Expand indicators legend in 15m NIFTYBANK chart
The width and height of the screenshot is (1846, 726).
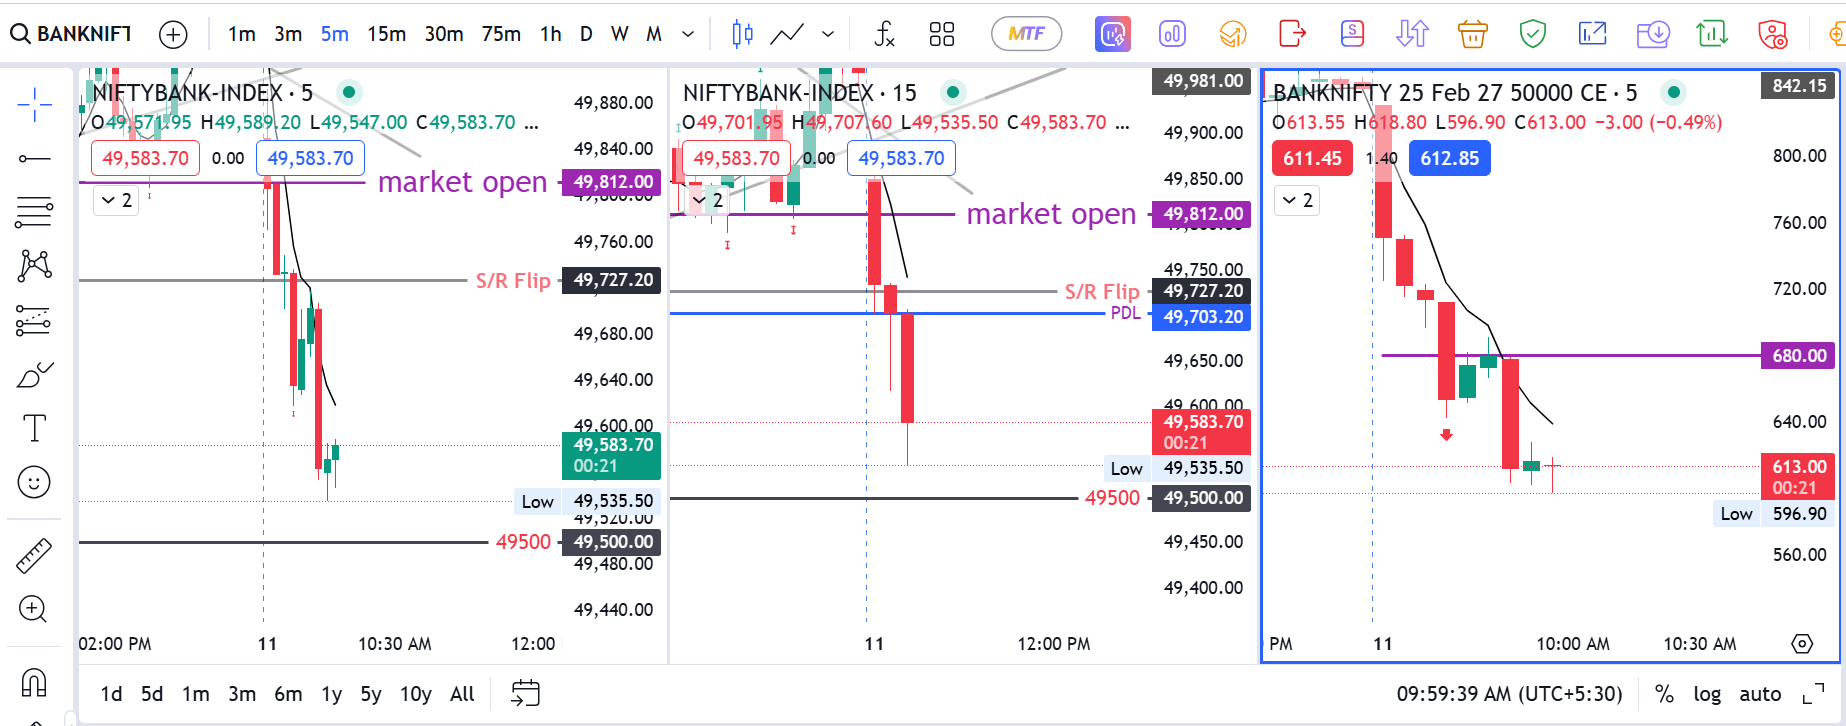click(x=708, y=200)
